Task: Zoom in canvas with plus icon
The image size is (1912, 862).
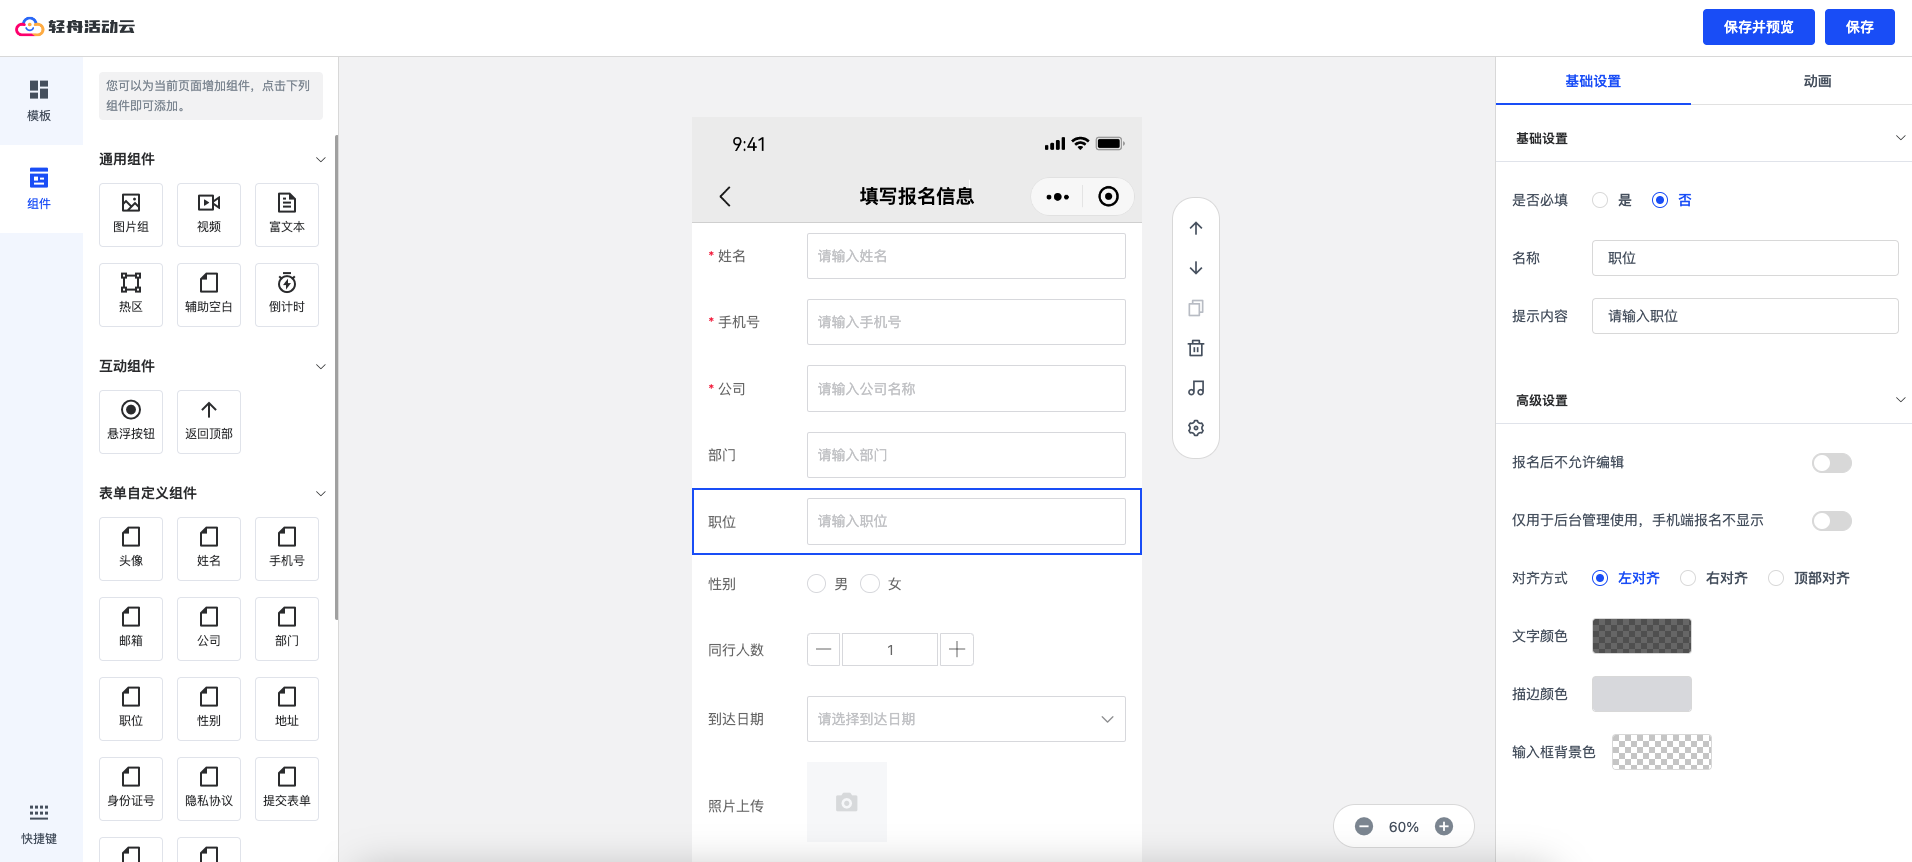Action: 1443,826
